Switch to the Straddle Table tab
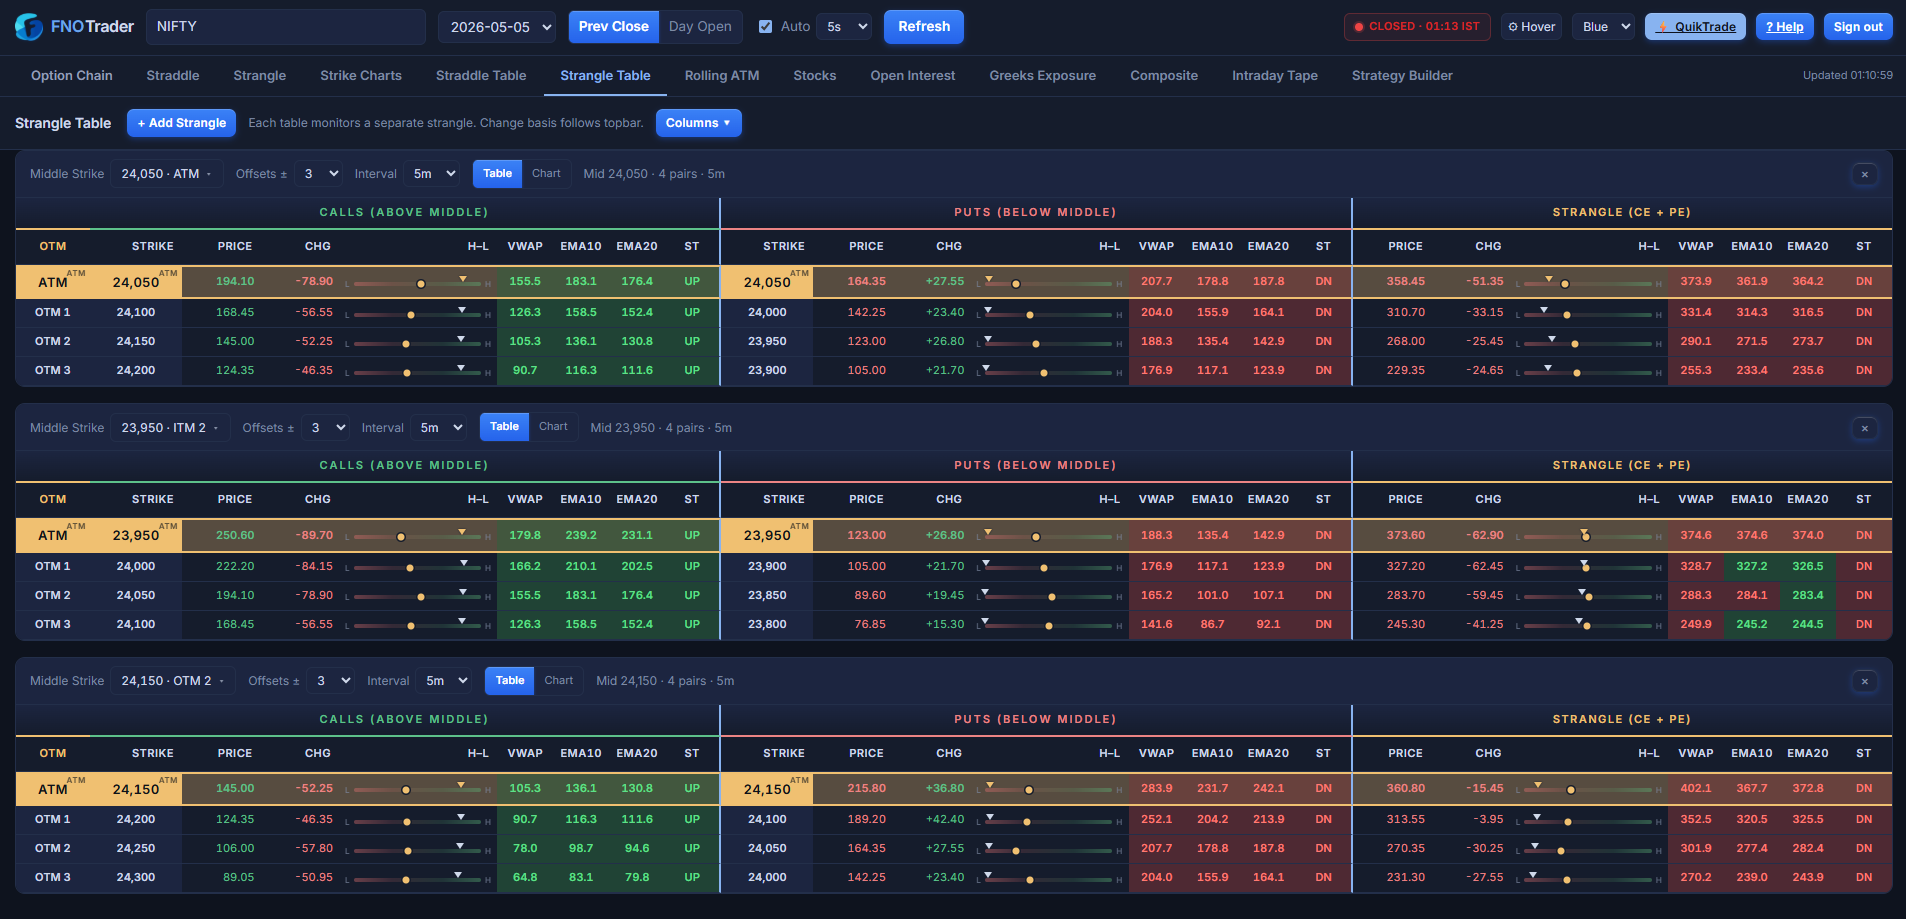 481,76
